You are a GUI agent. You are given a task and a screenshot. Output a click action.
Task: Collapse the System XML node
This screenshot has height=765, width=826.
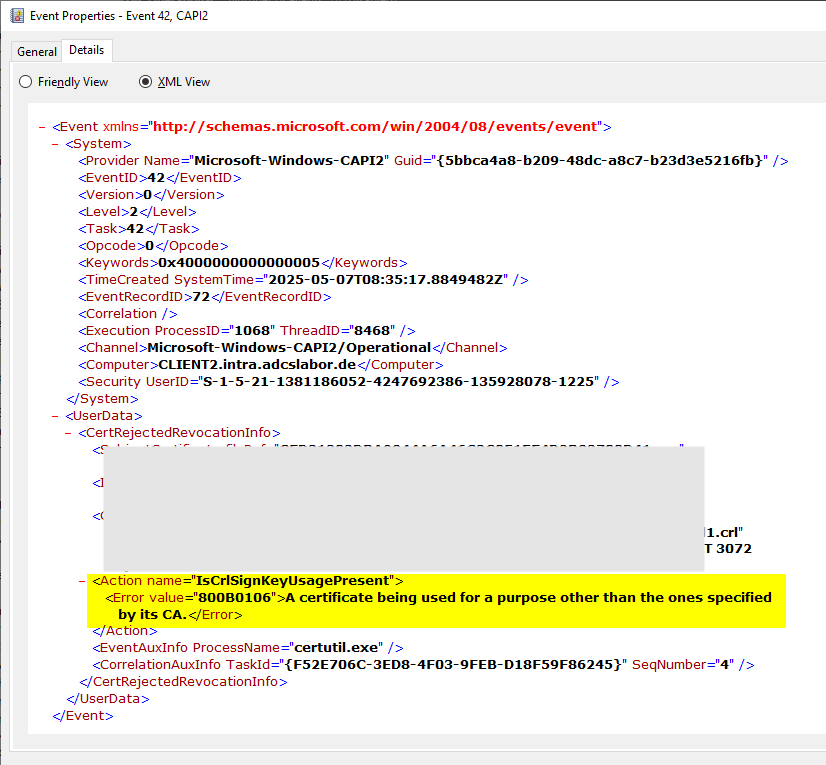tap(55, 144)
